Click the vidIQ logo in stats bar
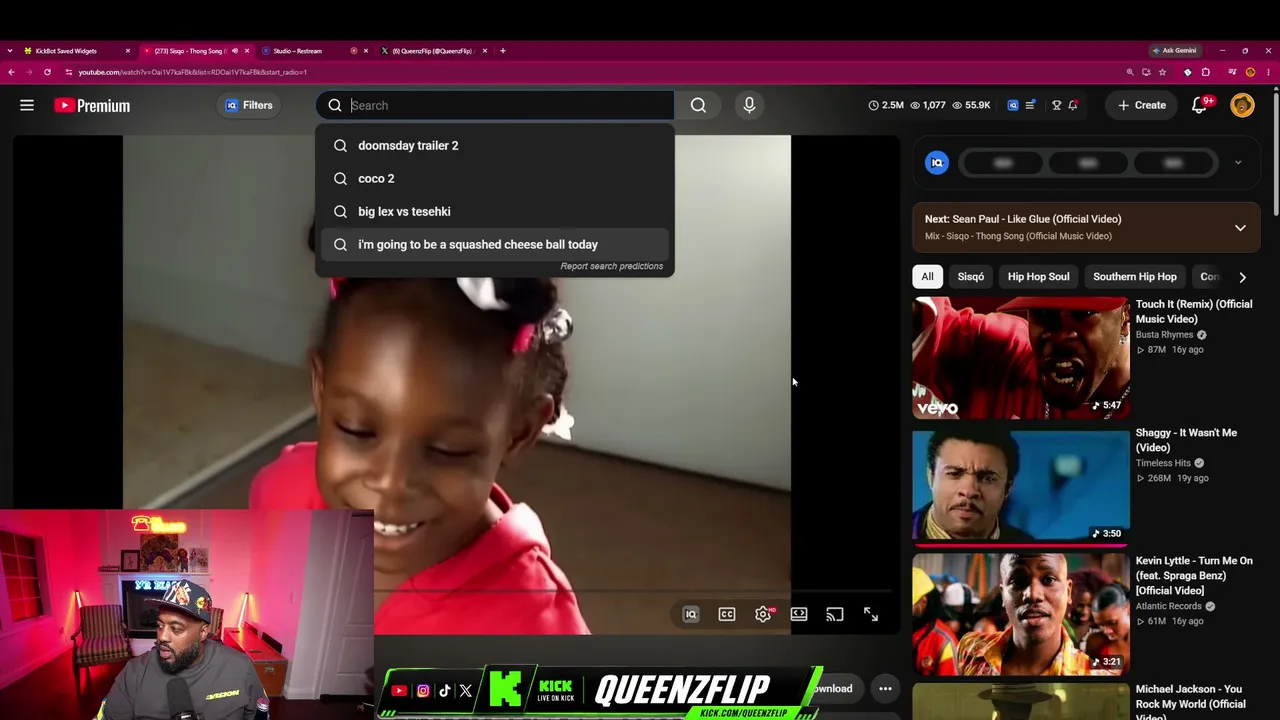The image size is (1280, 720). [x=1013, y=105]
